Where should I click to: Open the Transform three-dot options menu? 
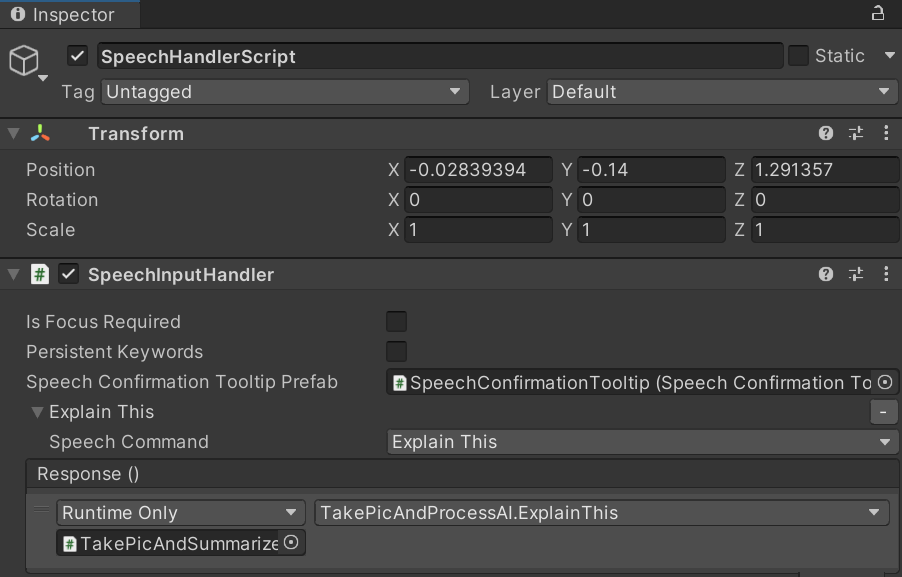[x=886, y=133]
